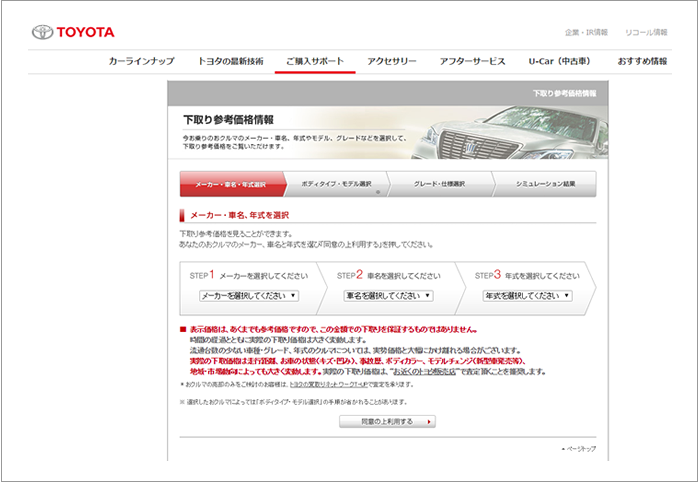Image resolution: width=700 pixels, height=483 pixels.
Task: Click the リコール情報 link
Action: pos(646,32)
